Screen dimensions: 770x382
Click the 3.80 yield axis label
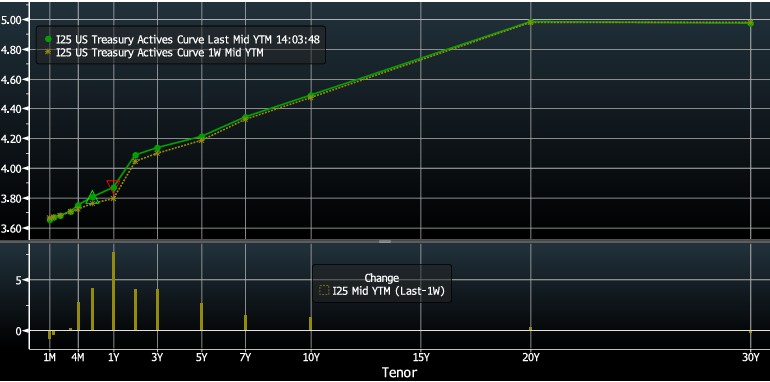(x=12, y=198)
